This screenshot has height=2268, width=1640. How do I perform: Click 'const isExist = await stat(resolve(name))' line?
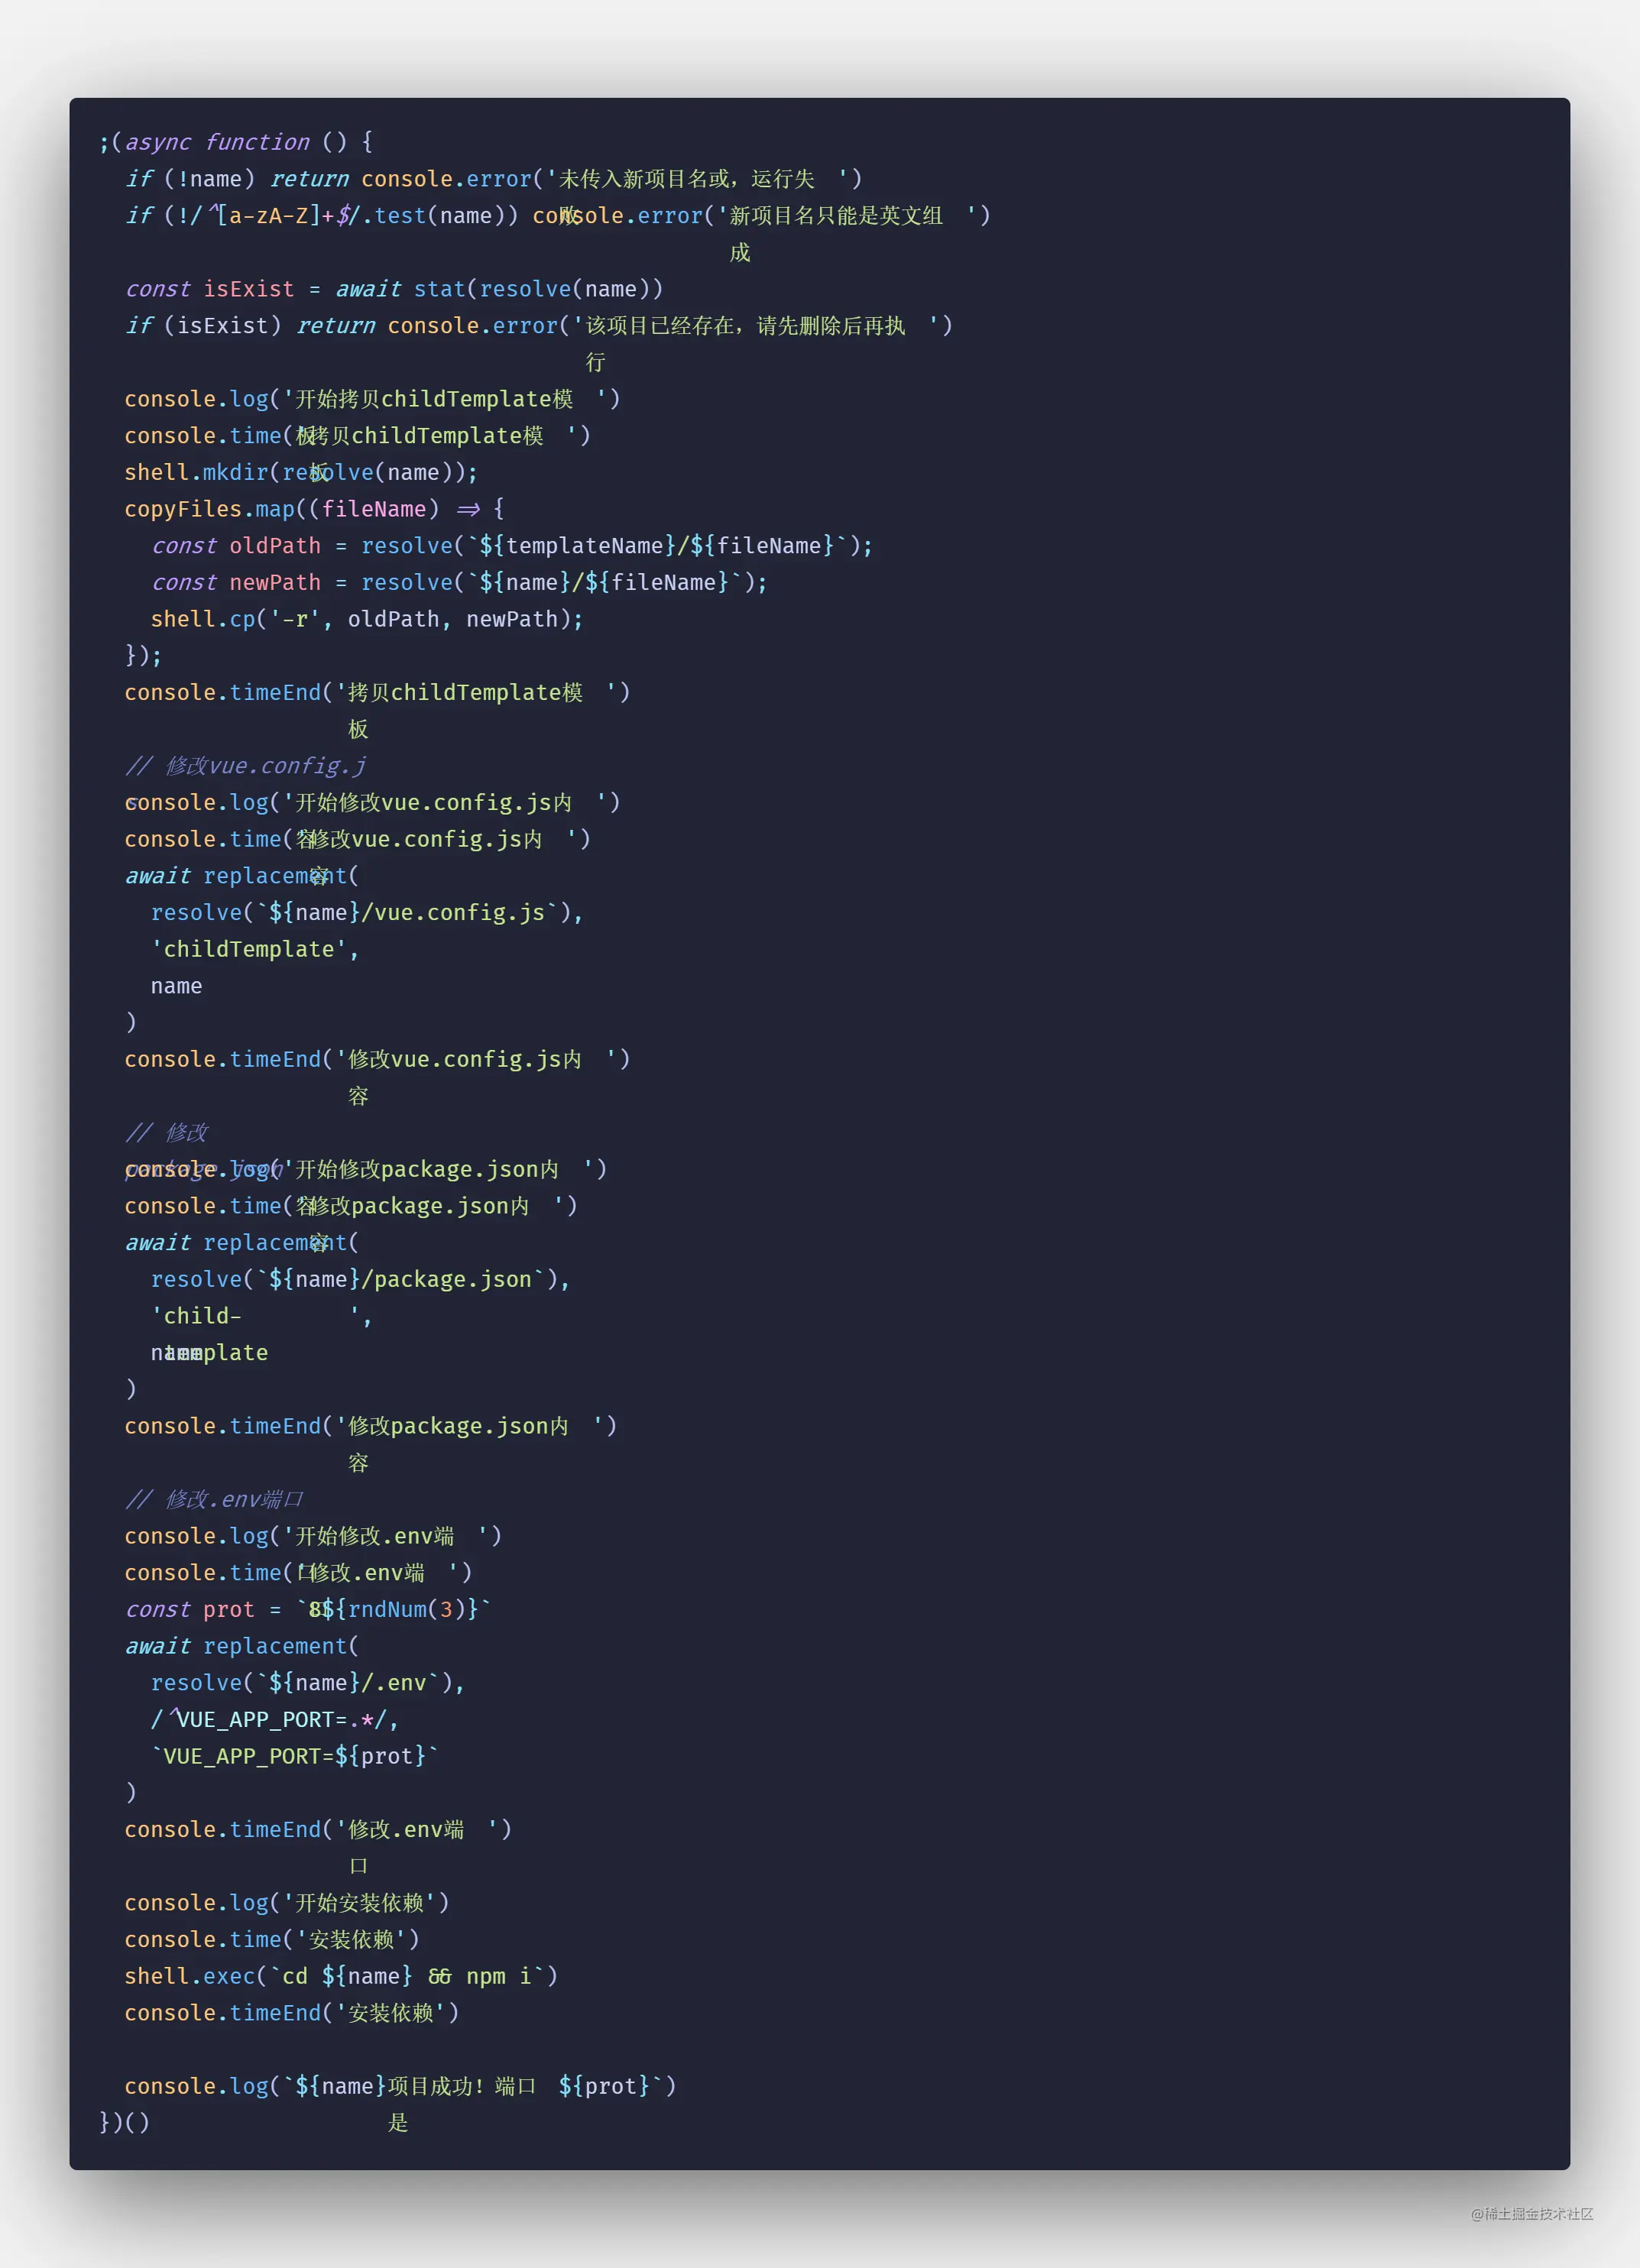coord(394,289)
